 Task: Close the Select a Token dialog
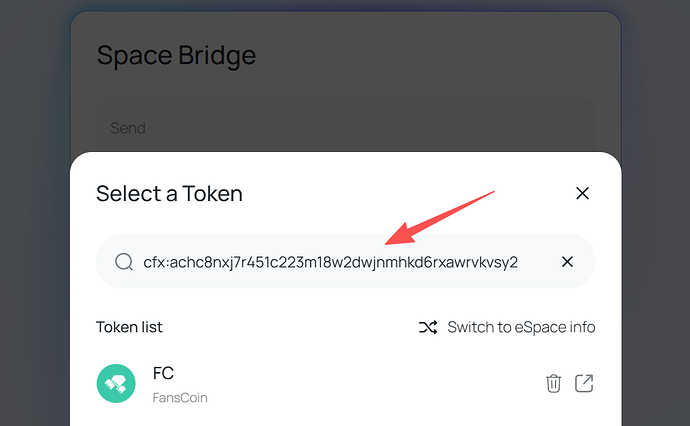[582, 193]
